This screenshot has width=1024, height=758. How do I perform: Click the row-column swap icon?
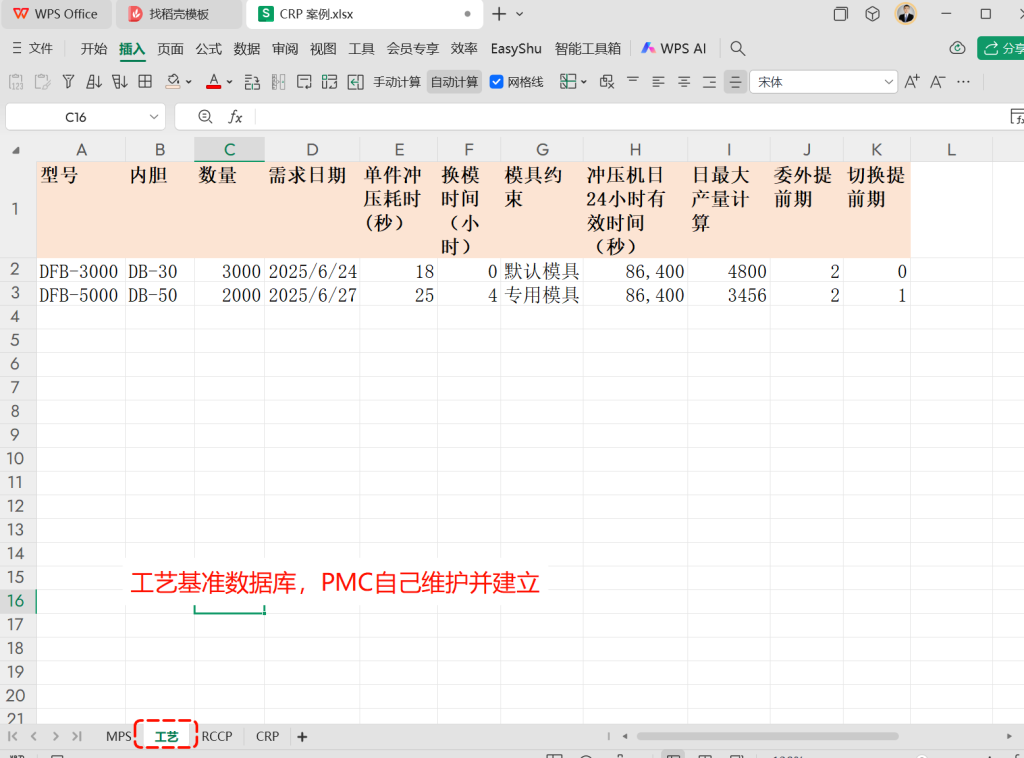330,82
